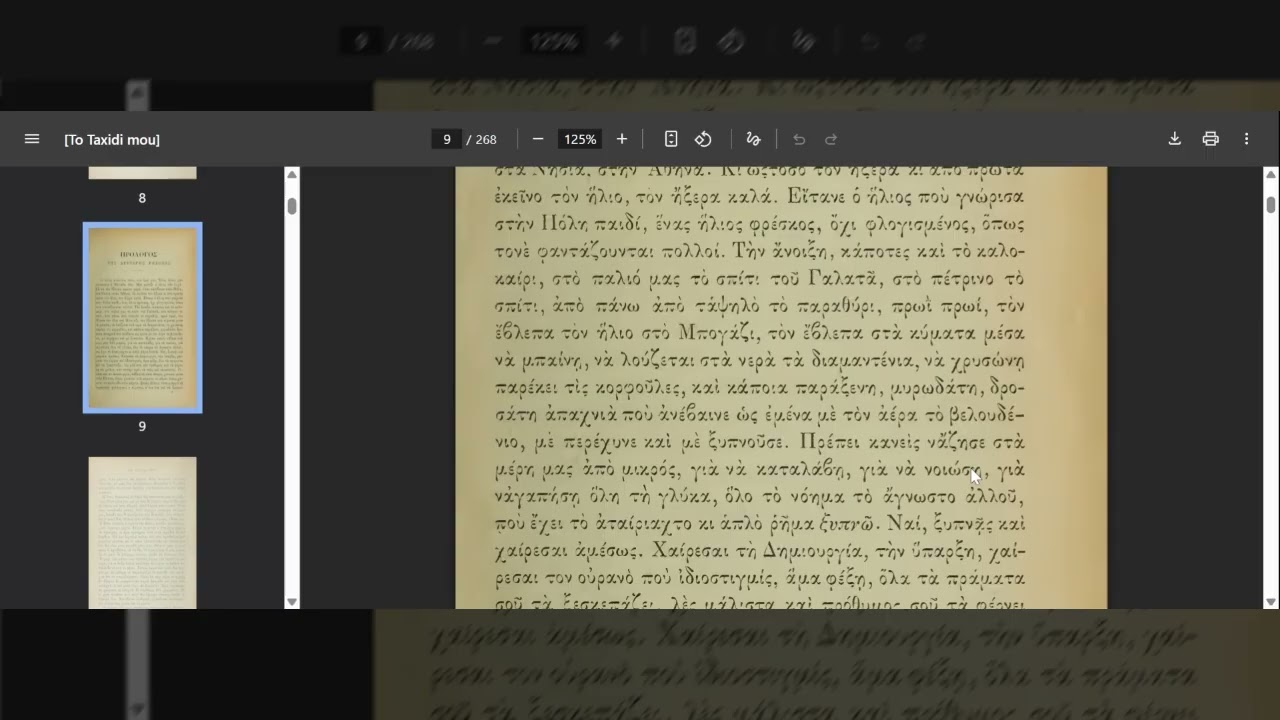Click the document scrollbar up arrow
Image resolution: width=1280 pixels, height=720 pixels.
coord(1271,174)
